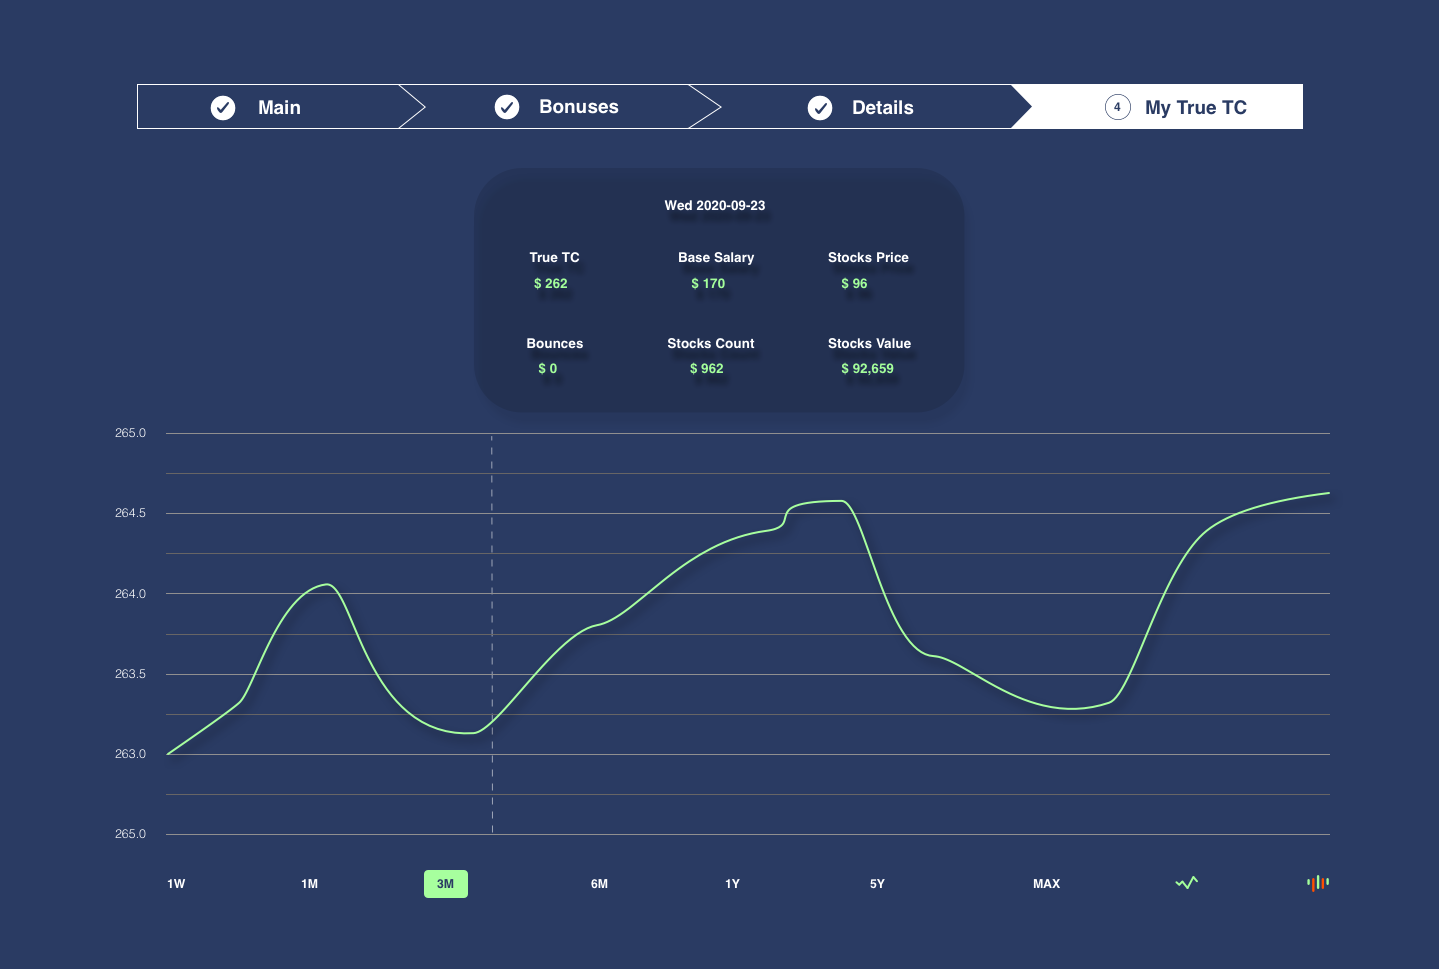
Task: Select the My True TC step
Action: (1195, 108)
